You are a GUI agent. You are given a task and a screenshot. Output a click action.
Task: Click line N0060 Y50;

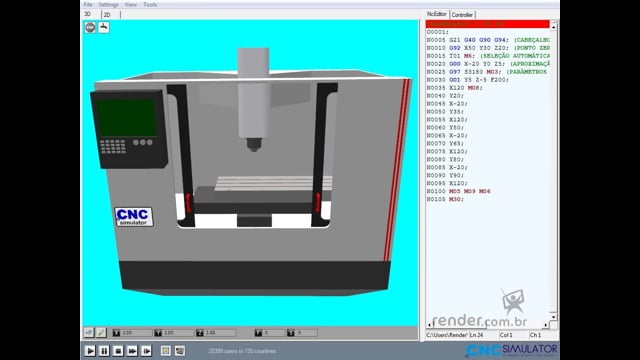[x=445, y=127]
